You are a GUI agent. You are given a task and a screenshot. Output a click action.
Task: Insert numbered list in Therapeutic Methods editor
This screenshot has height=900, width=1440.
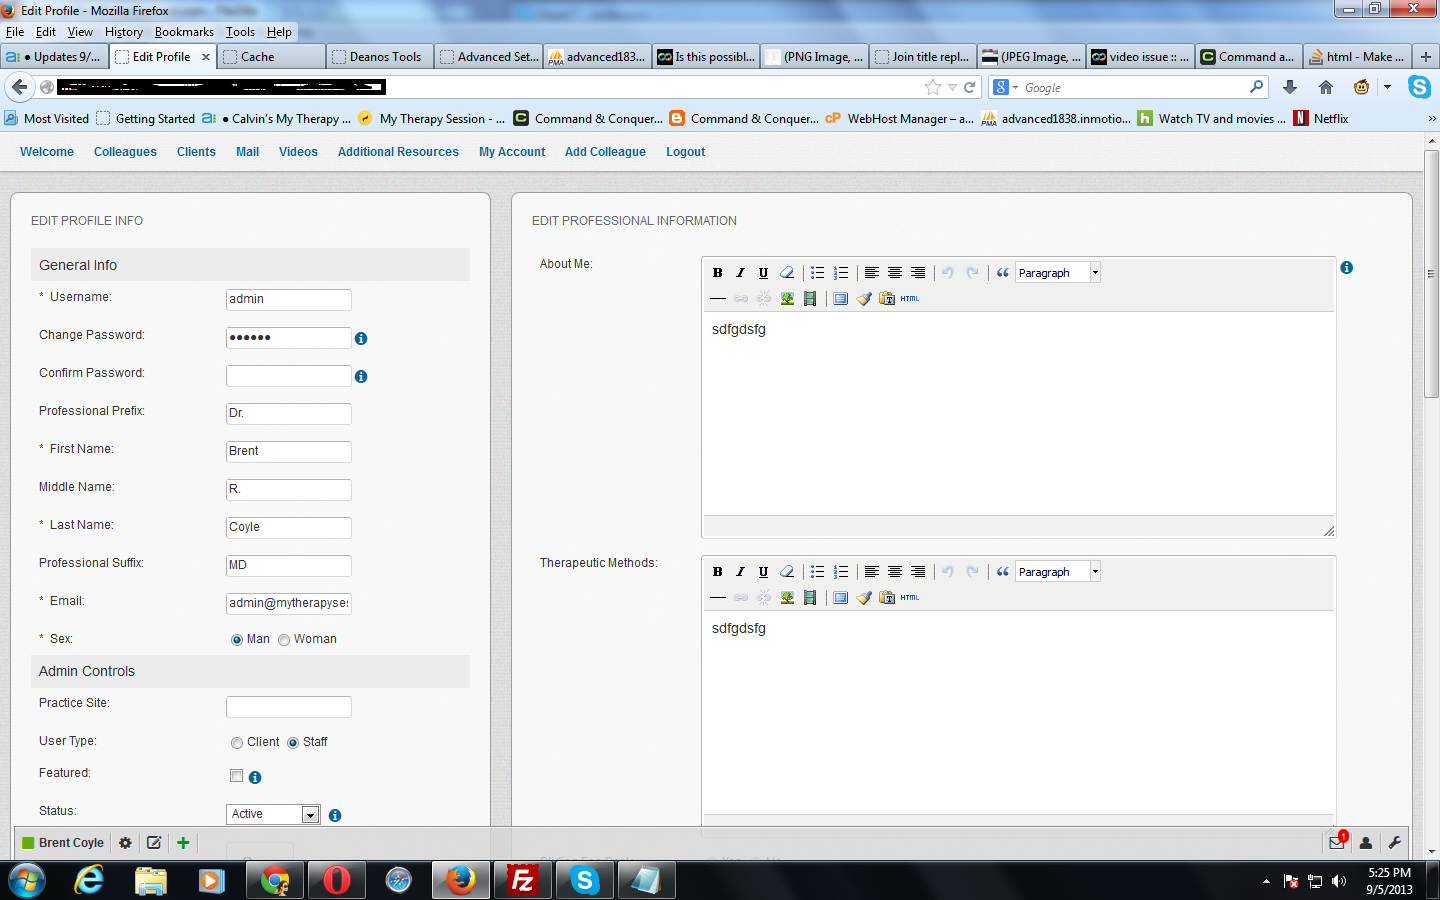pos(841,572)
